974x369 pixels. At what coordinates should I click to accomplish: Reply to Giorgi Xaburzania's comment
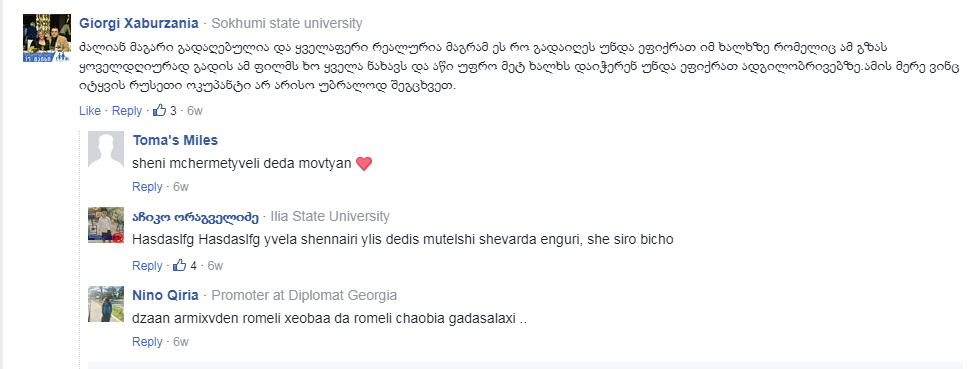(127, 111)
